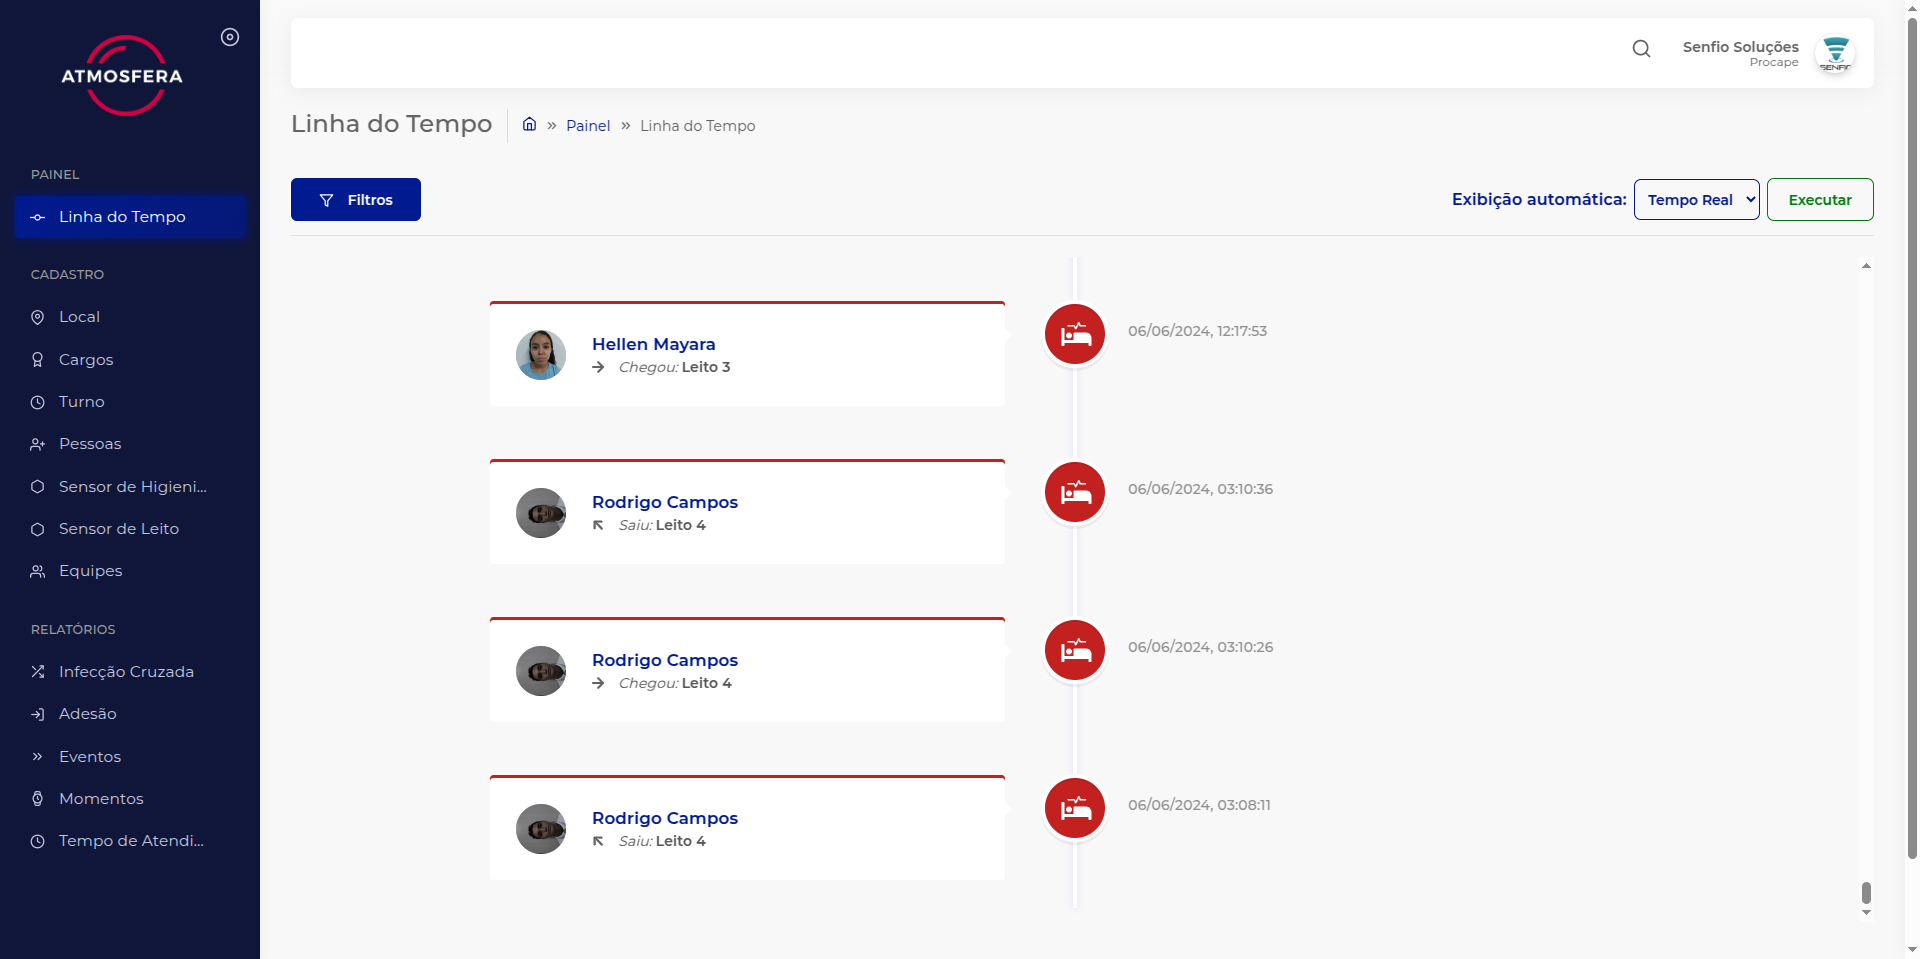
Task: Open the Senfio user profile avatar
Action: click(1835, 54)
